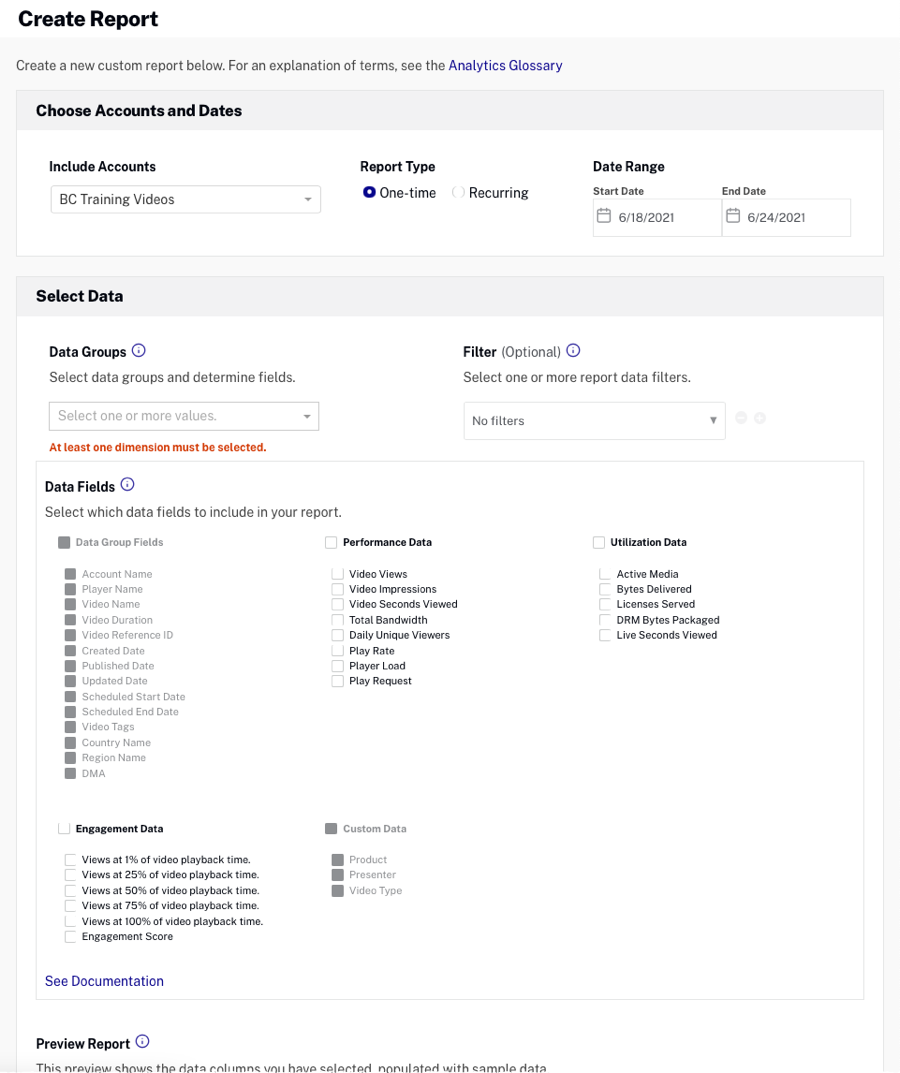Image resolution: width=900 pixels, height=1073 pixels.
Task: Open the No filters dropdown
Action: tap(594, 420)
